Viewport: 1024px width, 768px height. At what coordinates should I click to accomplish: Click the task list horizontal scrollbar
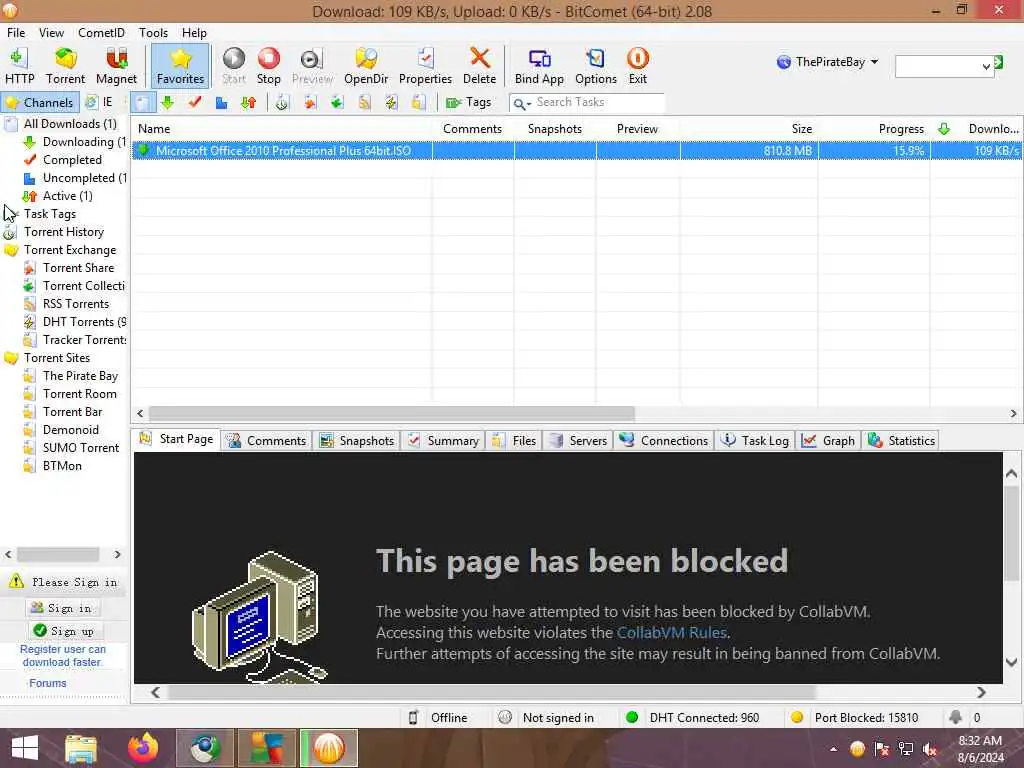392,413
